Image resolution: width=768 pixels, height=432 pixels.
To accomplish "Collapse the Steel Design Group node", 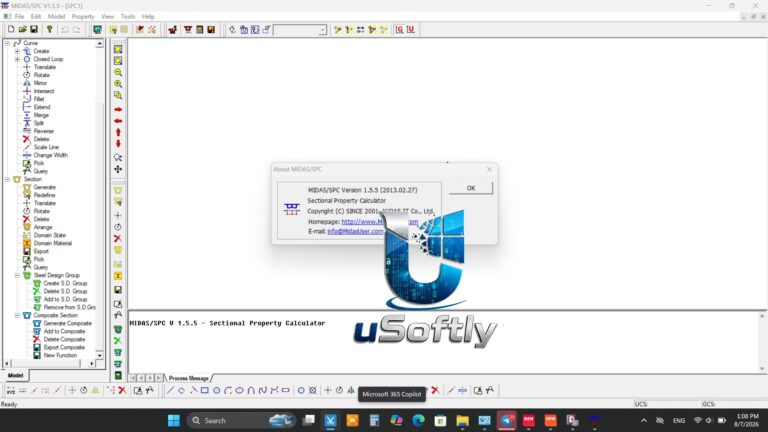I will (17, 275).
